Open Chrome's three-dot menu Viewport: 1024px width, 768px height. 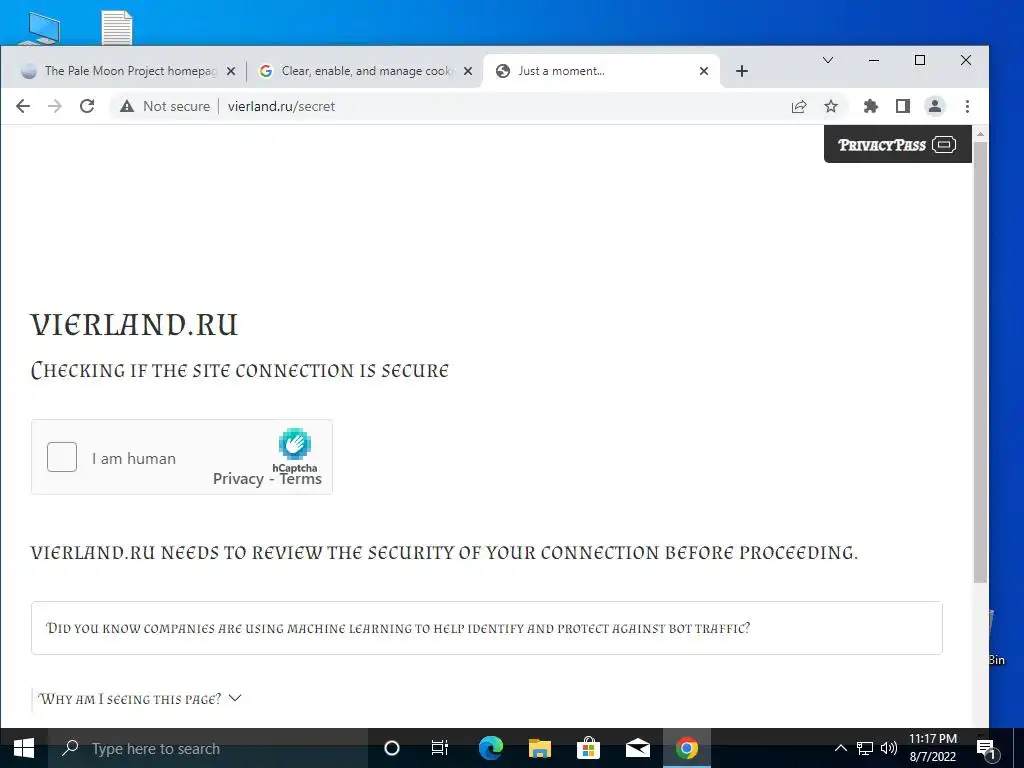pos(967,106)
